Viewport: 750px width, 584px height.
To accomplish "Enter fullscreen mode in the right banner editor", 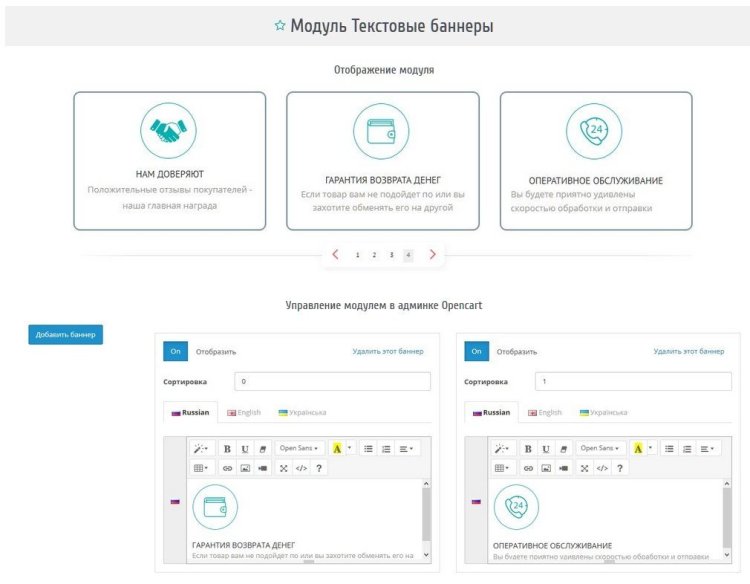I will coord(584,468).
